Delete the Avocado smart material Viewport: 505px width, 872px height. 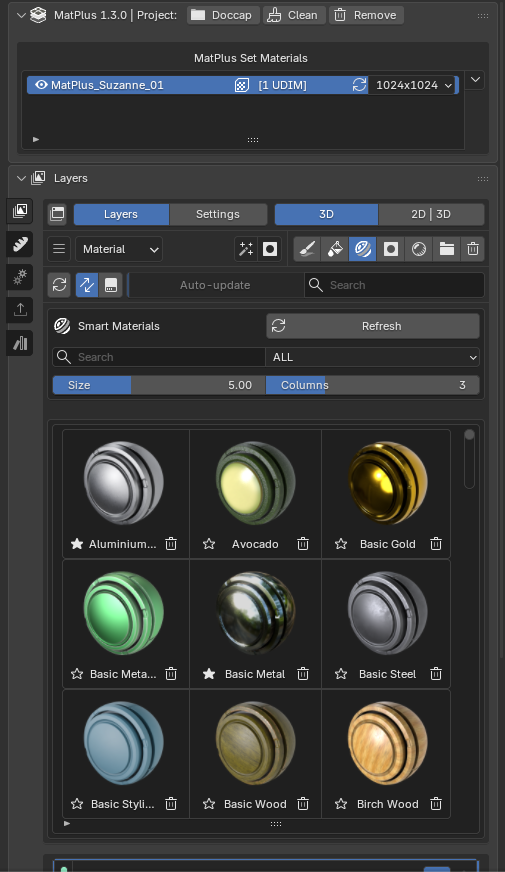coord(303,544)
